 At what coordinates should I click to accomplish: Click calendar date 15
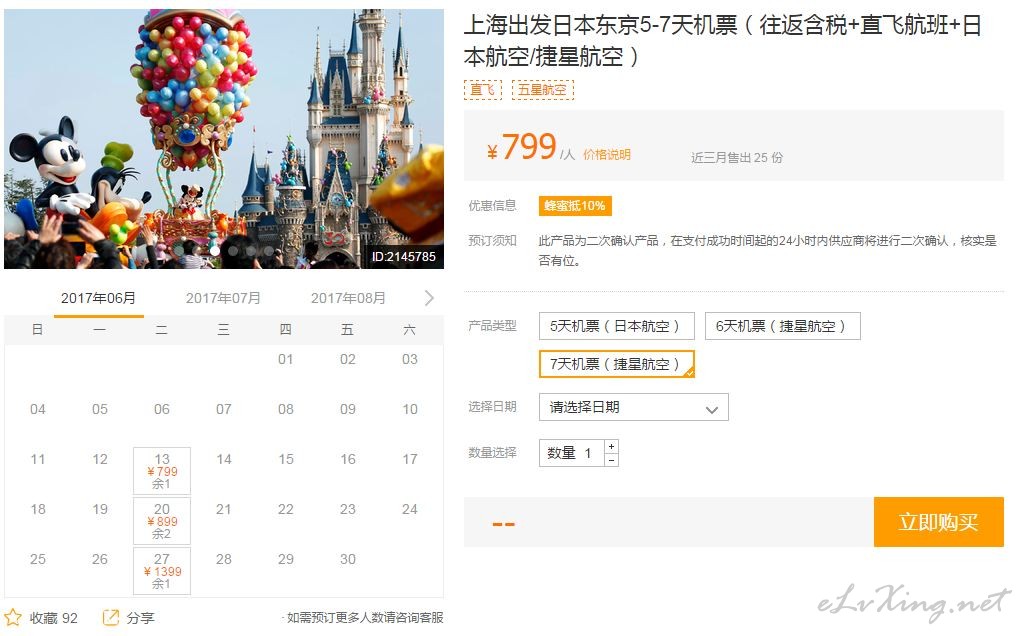(285, 459)
